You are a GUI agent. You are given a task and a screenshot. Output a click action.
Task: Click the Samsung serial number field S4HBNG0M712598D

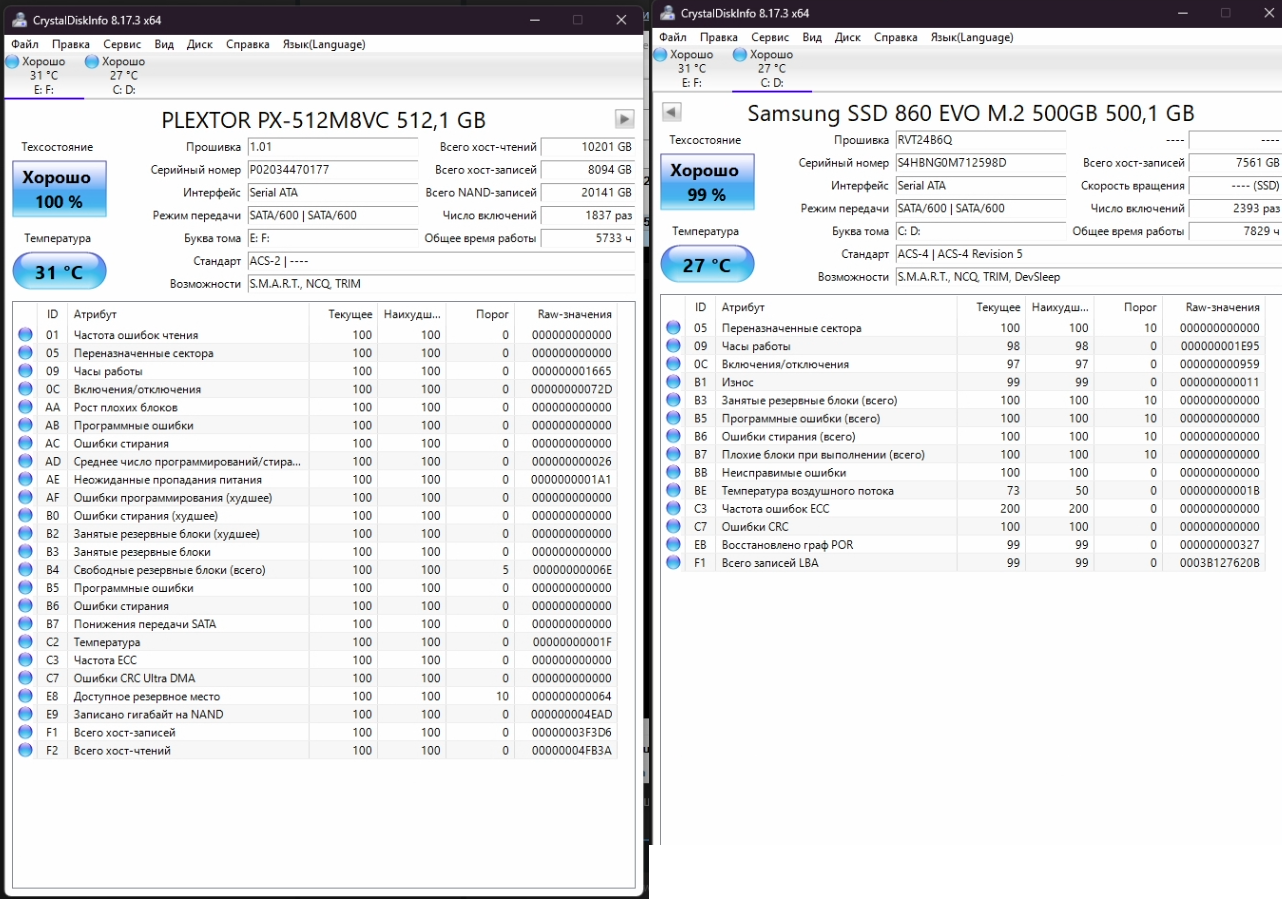(980, 163)
